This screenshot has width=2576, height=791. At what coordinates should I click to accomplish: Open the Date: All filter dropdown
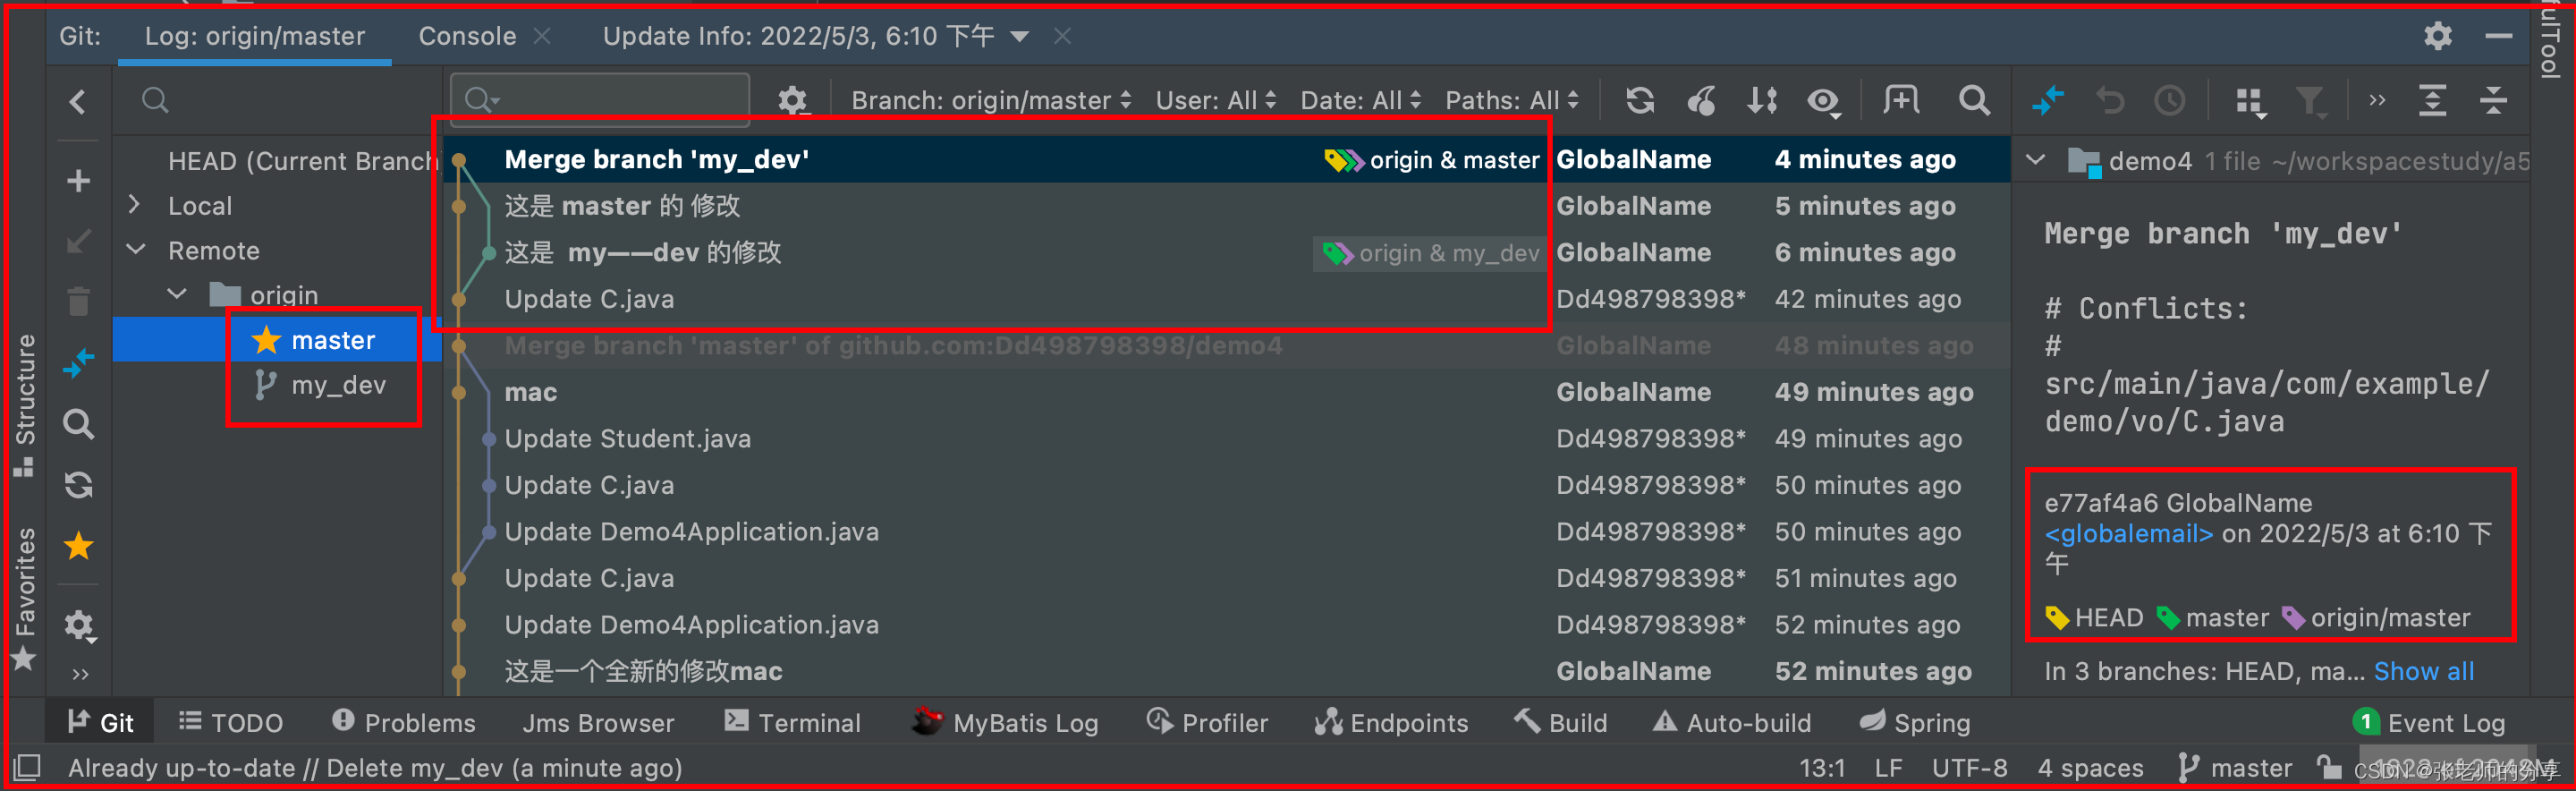[x=1361, y=100]
